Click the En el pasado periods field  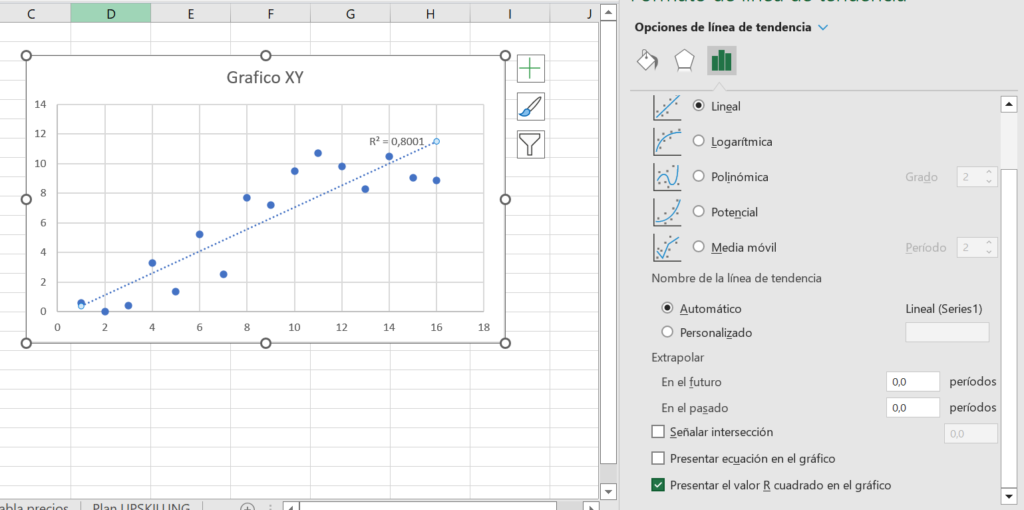tap(913, 407)
